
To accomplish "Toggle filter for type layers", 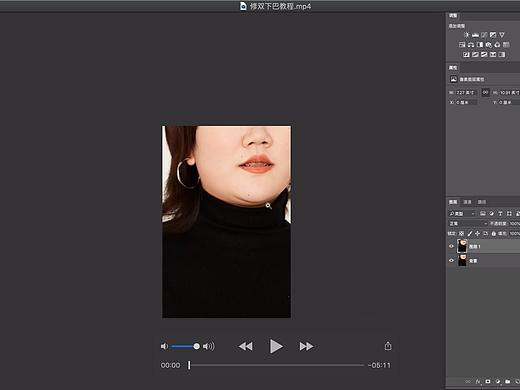I will [x=500, y=213].
